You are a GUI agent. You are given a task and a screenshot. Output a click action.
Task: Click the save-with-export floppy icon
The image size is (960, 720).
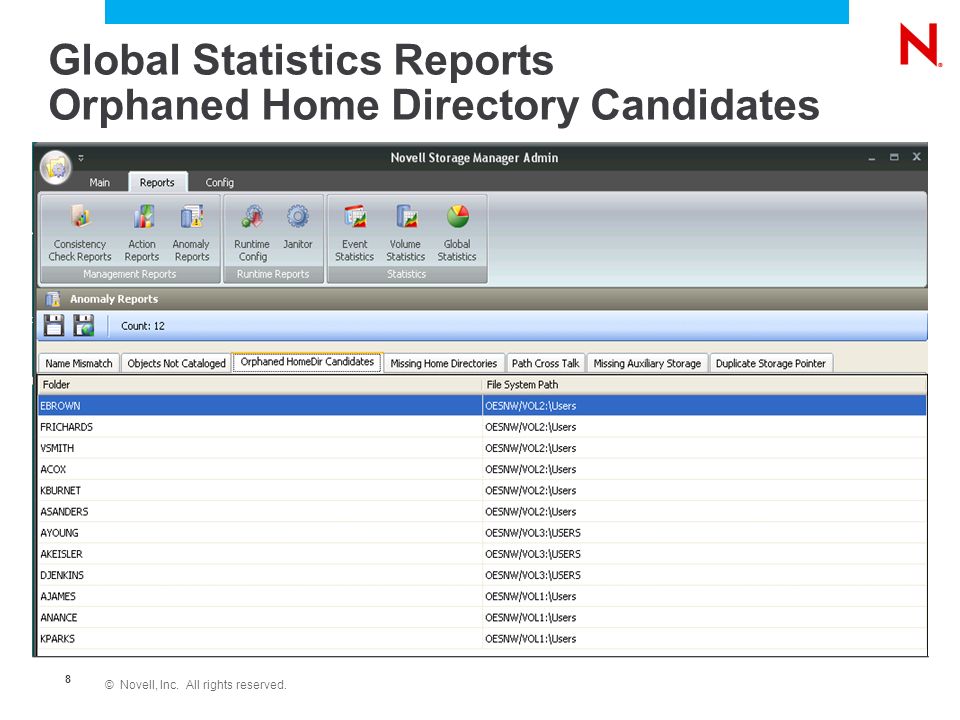84,325
